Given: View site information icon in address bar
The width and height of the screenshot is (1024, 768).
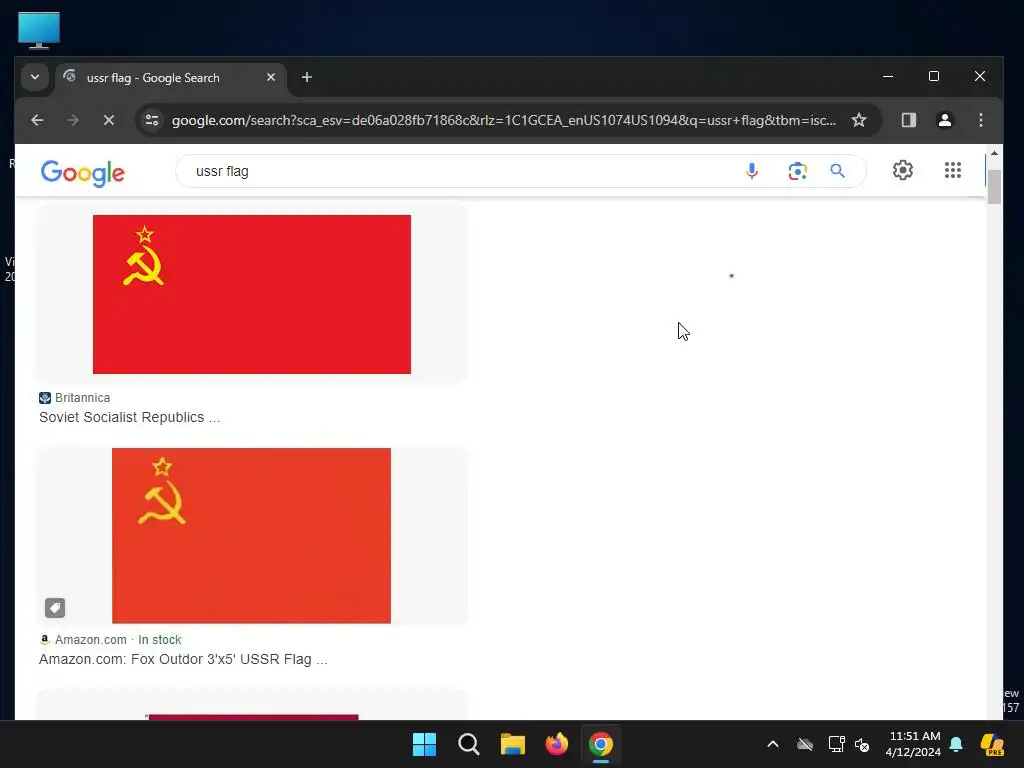Looking at the screenshot, I should pos(152,120).
